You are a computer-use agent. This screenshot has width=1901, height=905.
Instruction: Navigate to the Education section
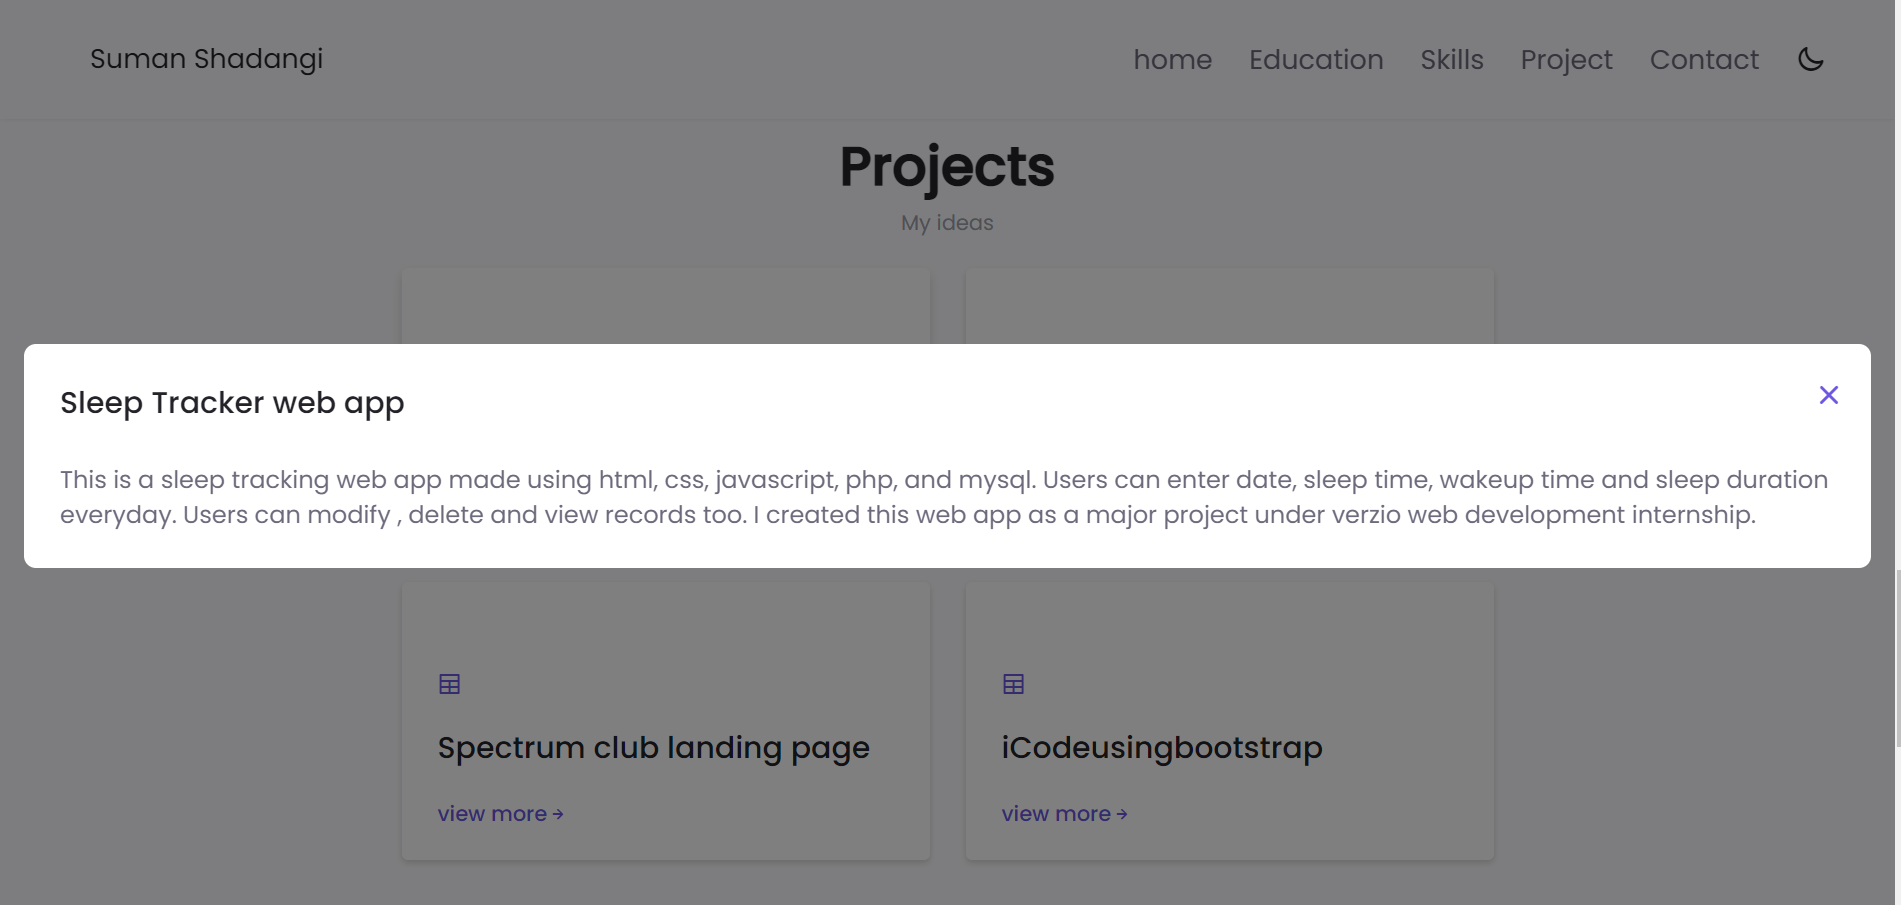coord(1315,59)
